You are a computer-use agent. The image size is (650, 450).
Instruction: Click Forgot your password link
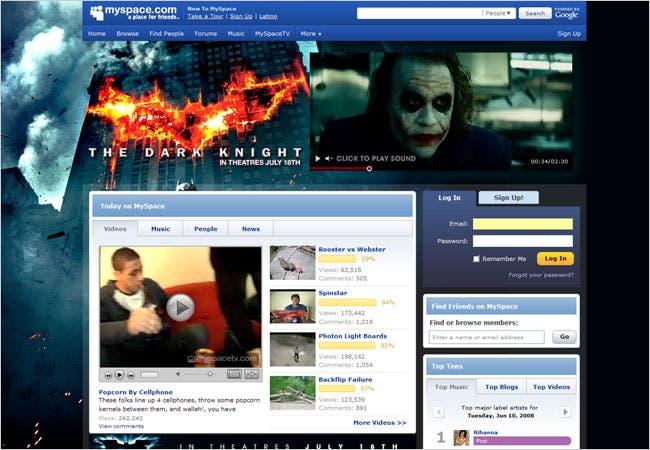pyautogui.click(x=541, y=275)
